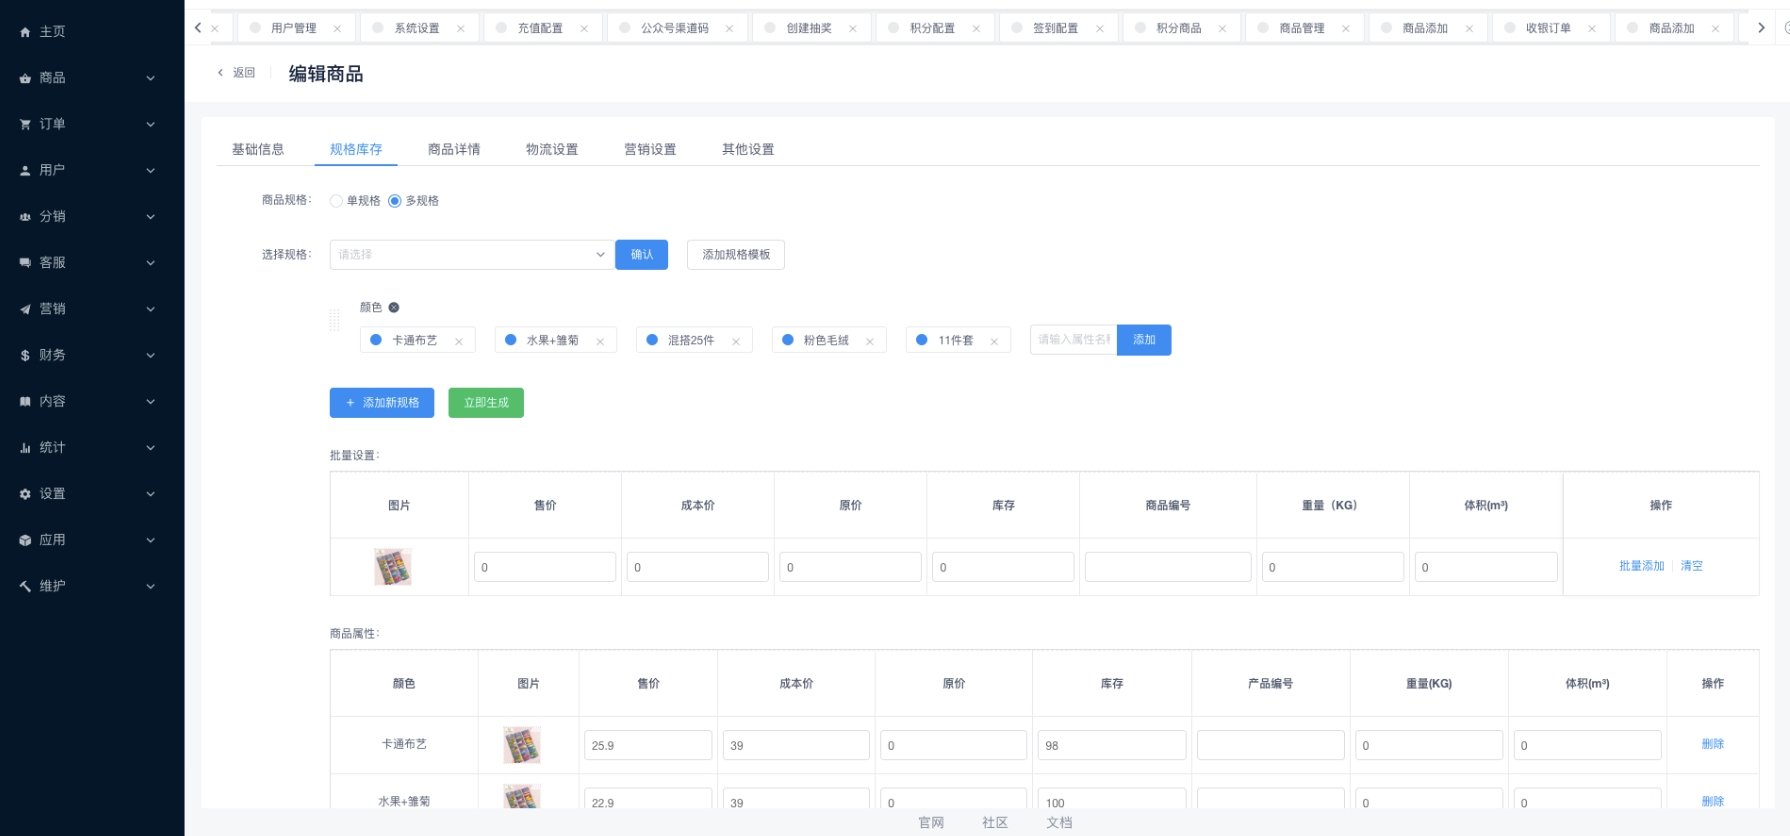Select the 单规格 radio option
This screenshot has height=836, width=1790.
coord(337,201)
